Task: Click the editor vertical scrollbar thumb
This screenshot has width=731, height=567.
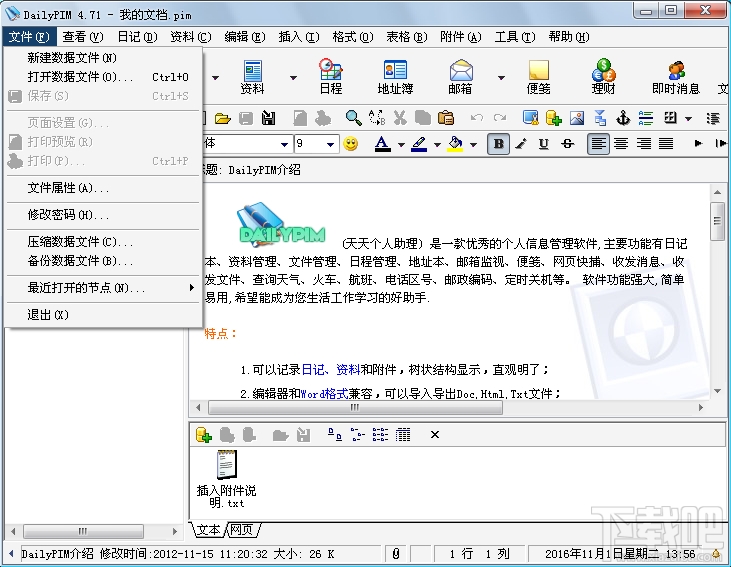Action: click(x=717, y=221)
